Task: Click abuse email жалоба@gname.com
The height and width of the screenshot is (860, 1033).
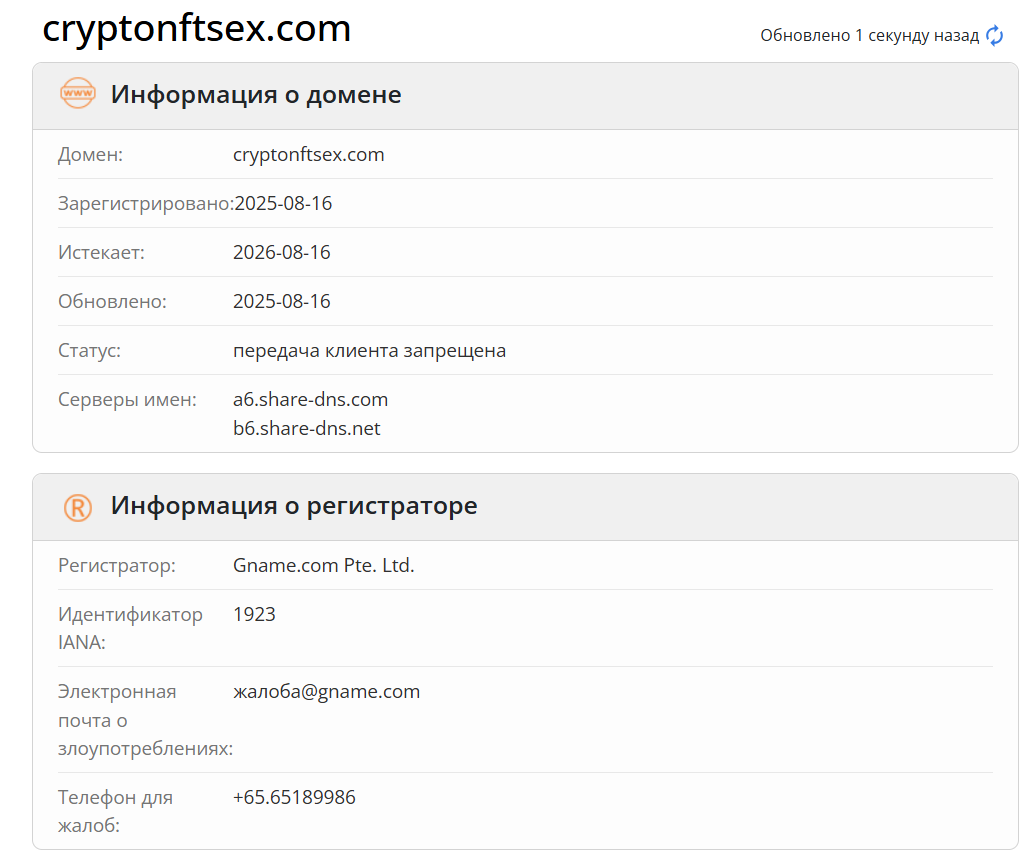Action: coord(327,691)
